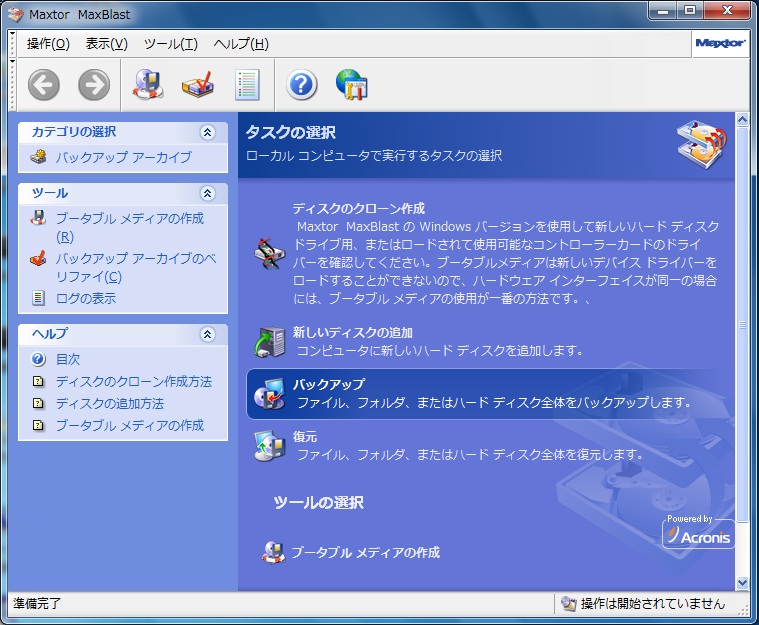
Task: Click バックアップ アーカイブのベリファイ(C) link
Action: pos(136,267)
